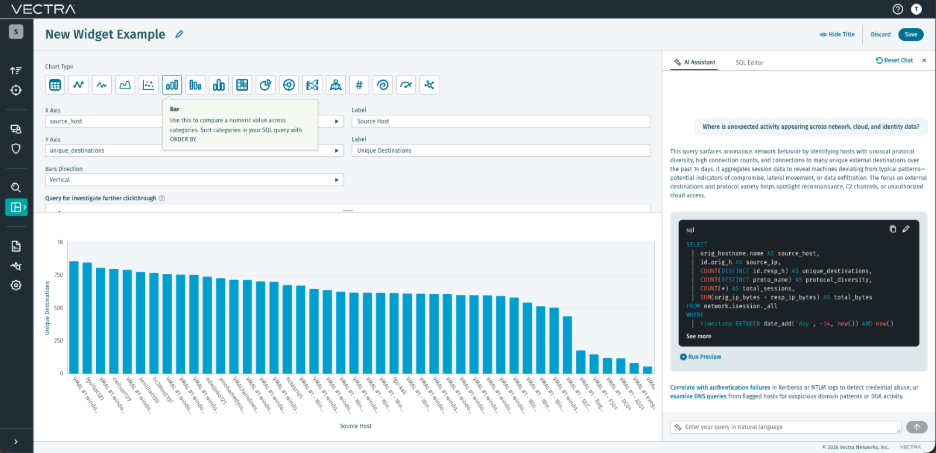This screenshot has height=453, width=936.
Task: Click the Run Preview link
Action: tap(701, 357)
